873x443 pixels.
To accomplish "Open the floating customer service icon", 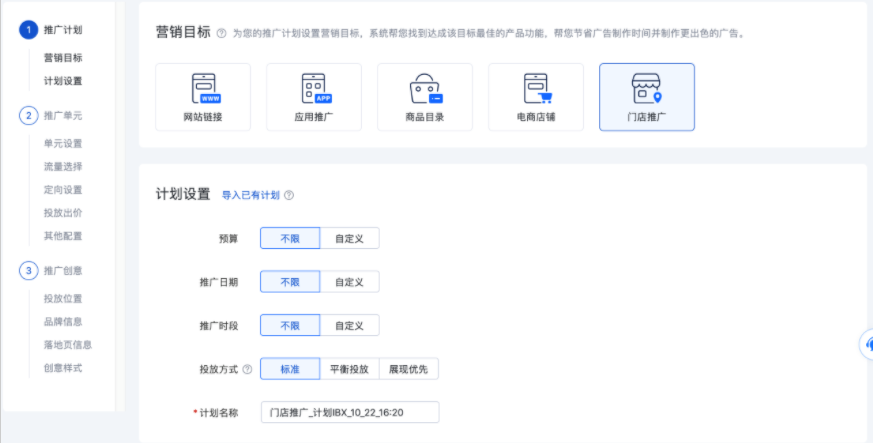I will 866,344.
